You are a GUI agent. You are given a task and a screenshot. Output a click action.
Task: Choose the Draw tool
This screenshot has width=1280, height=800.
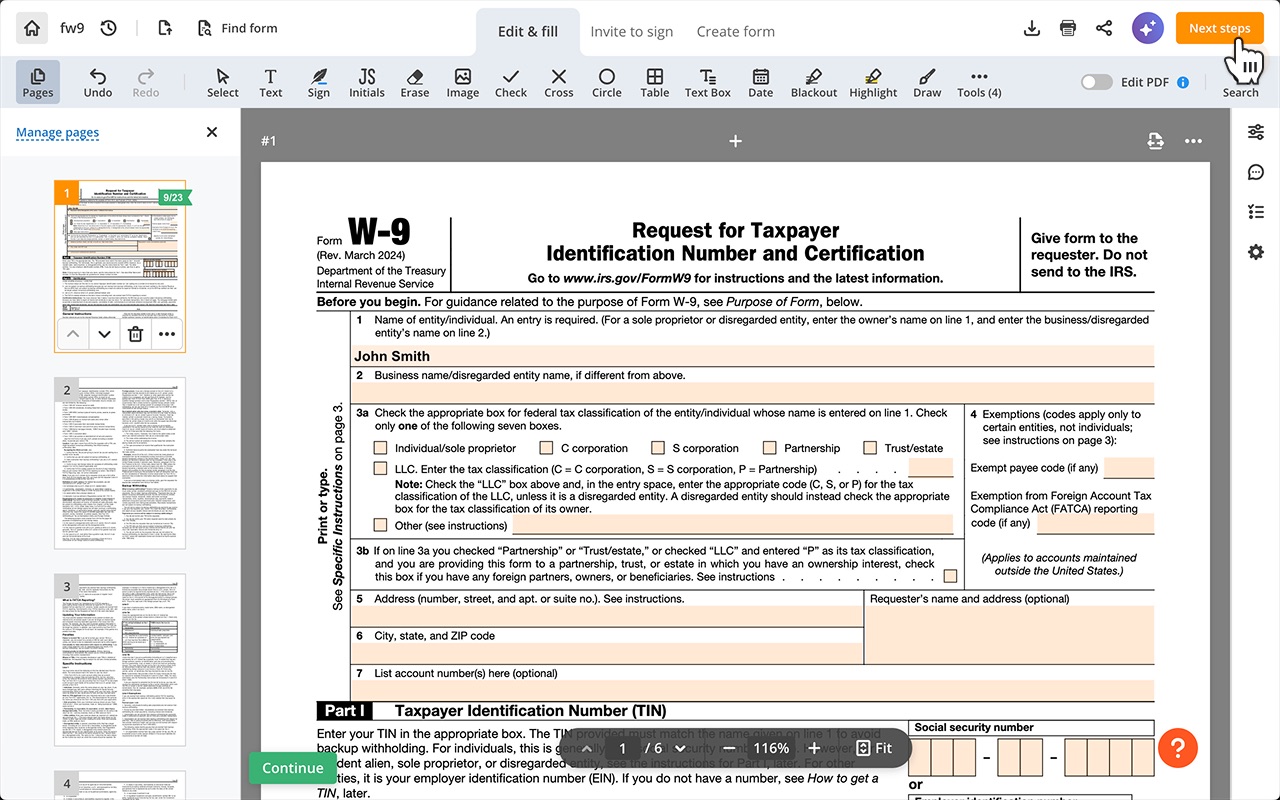coord(927,82)
